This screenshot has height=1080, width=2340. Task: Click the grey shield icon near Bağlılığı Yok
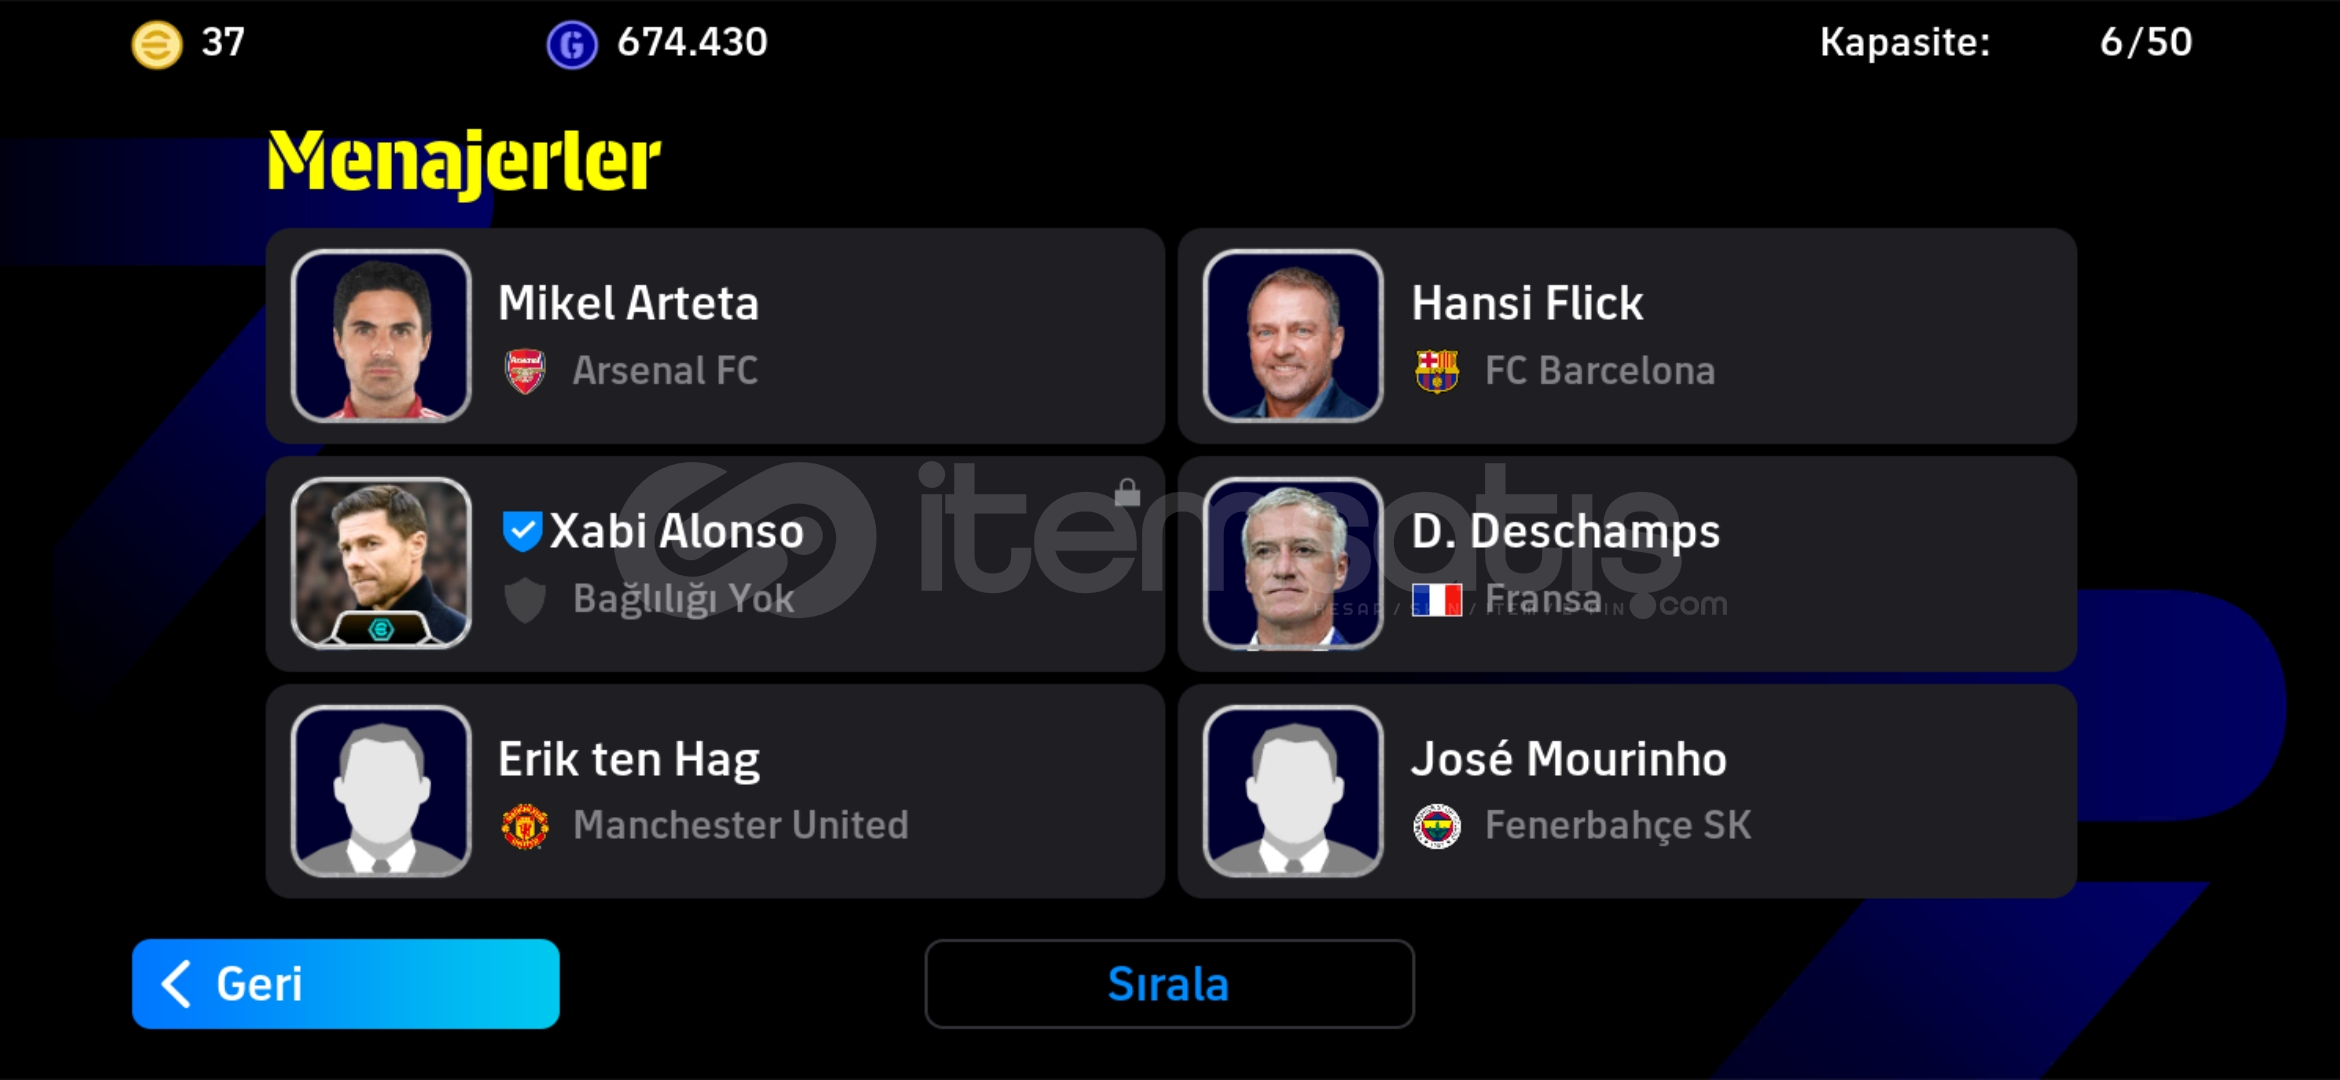click(525, 600)
